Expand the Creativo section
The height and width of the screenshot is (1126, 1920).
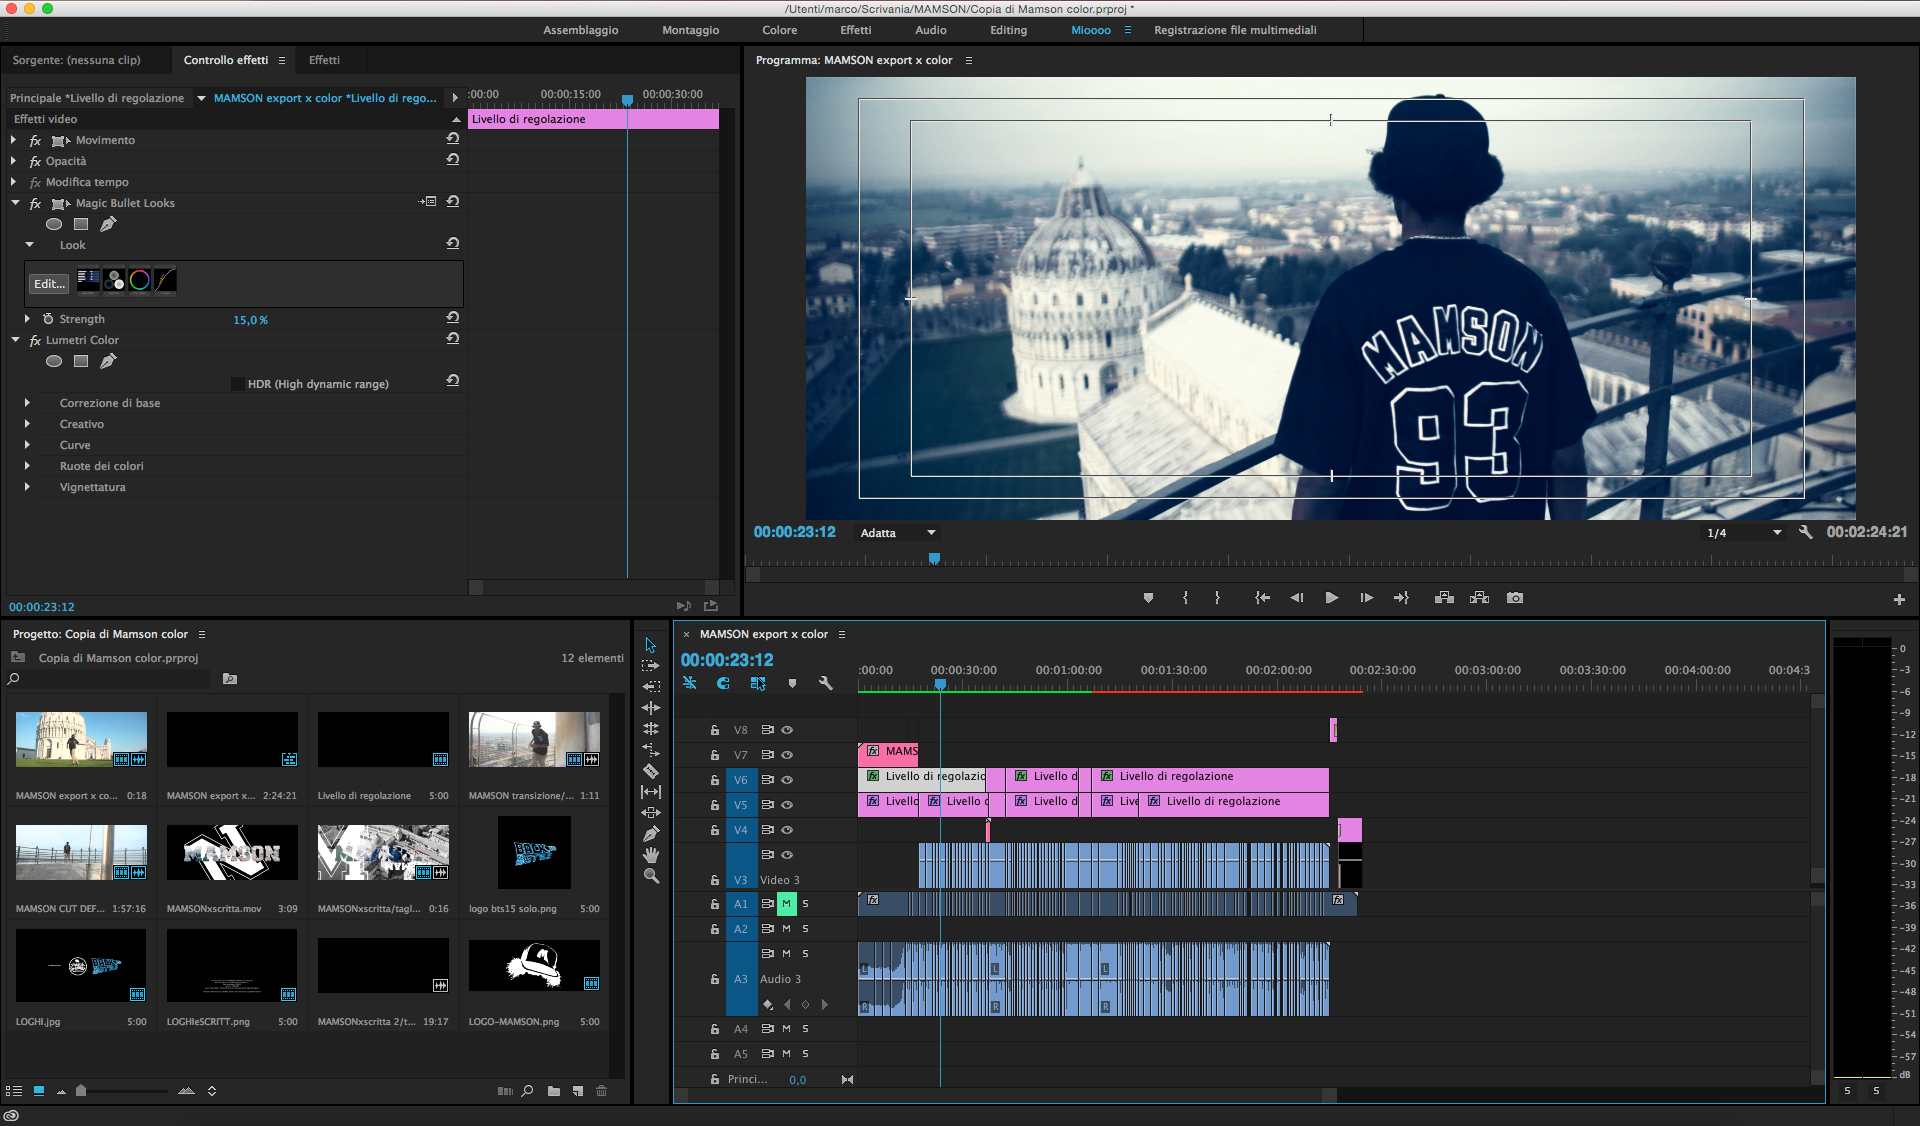(x=27, y=424)
